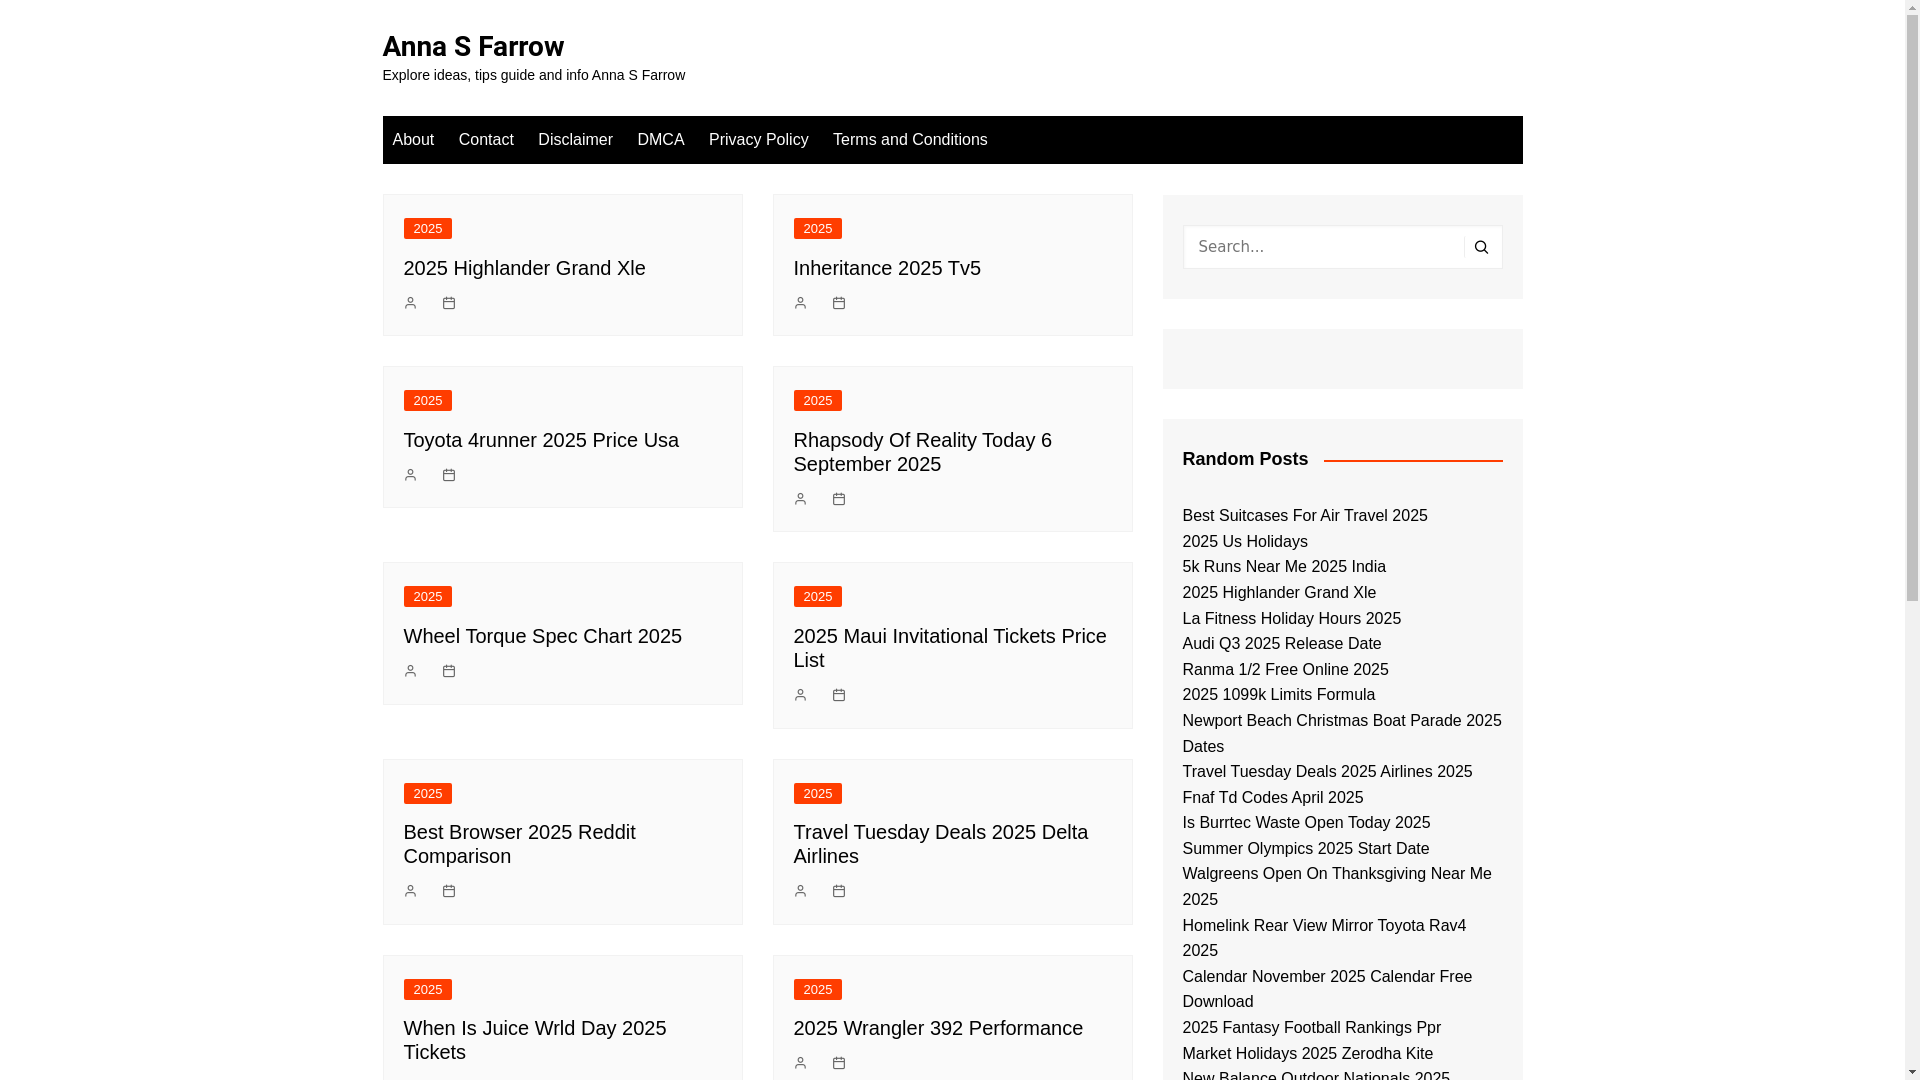Viewport: 1920px width, 1080px height.
Task: Click 2025 category tag above Travel Tuesday Delta
Action: pos(818,794)
